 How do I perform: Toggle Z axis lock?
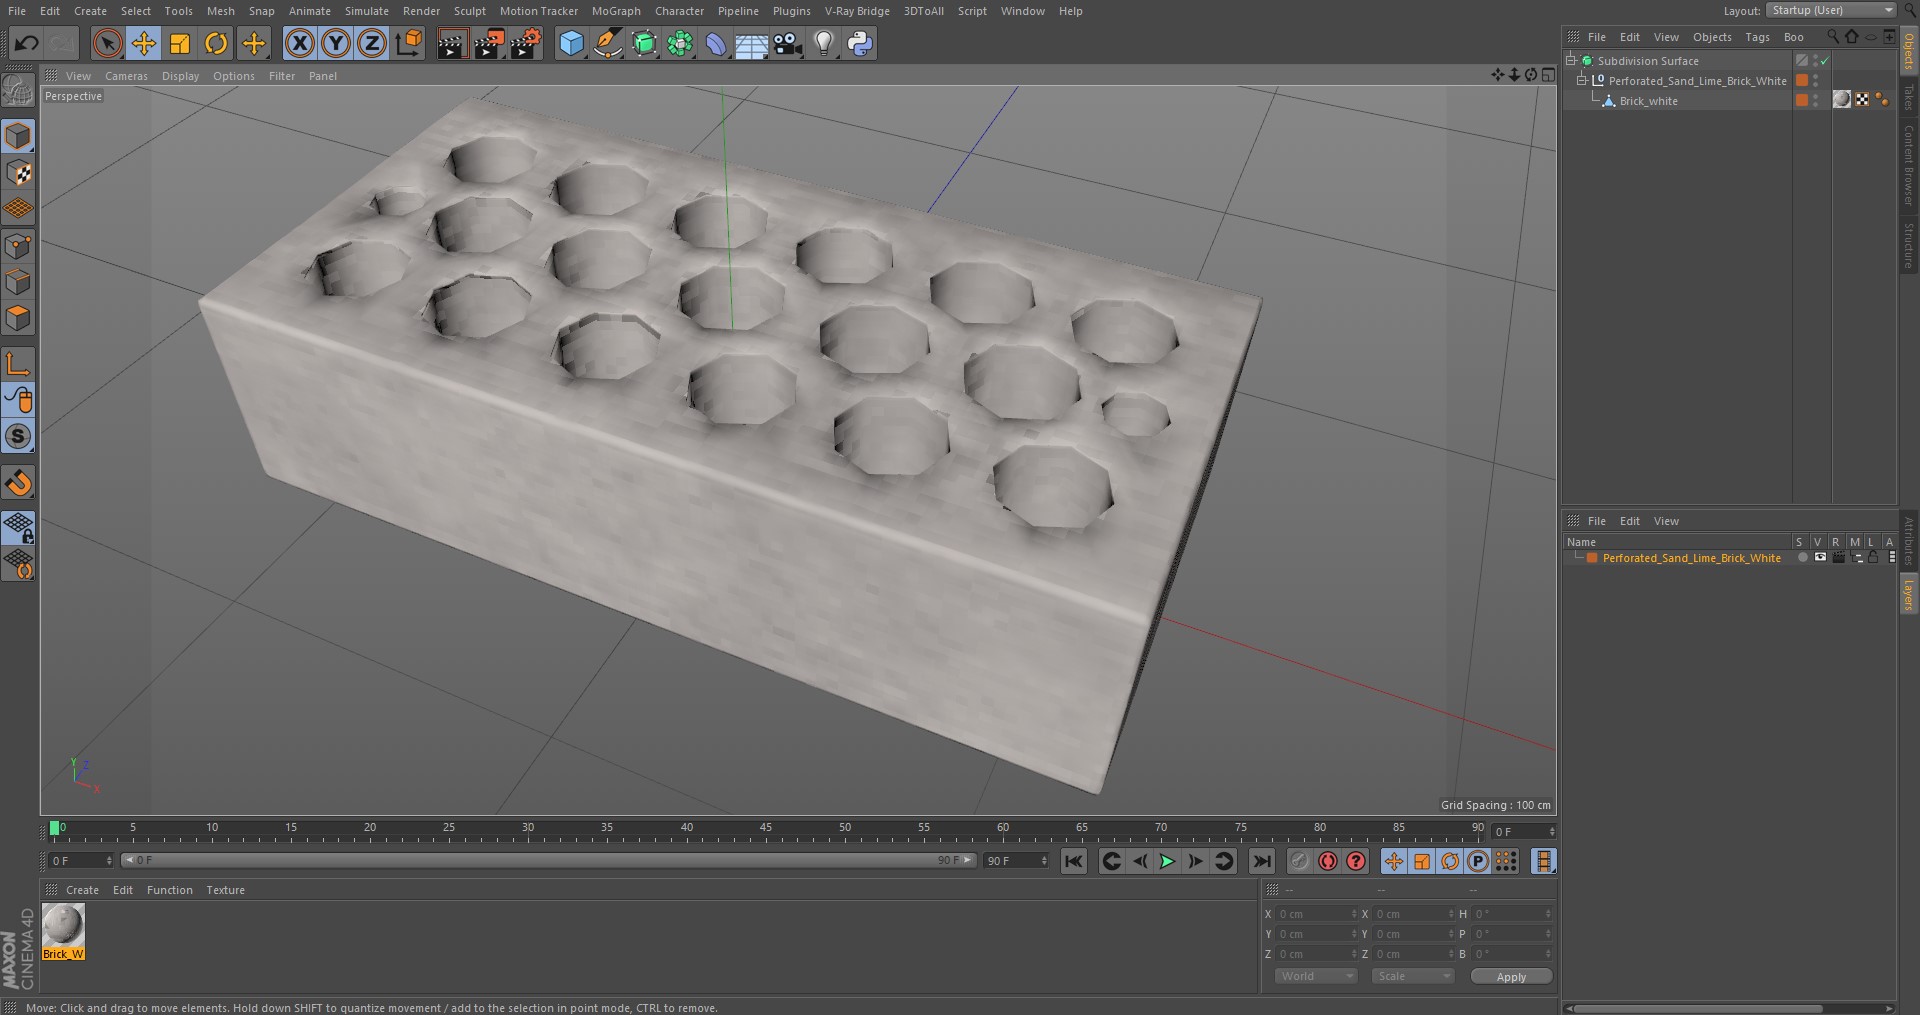click(x=372, y=43)
